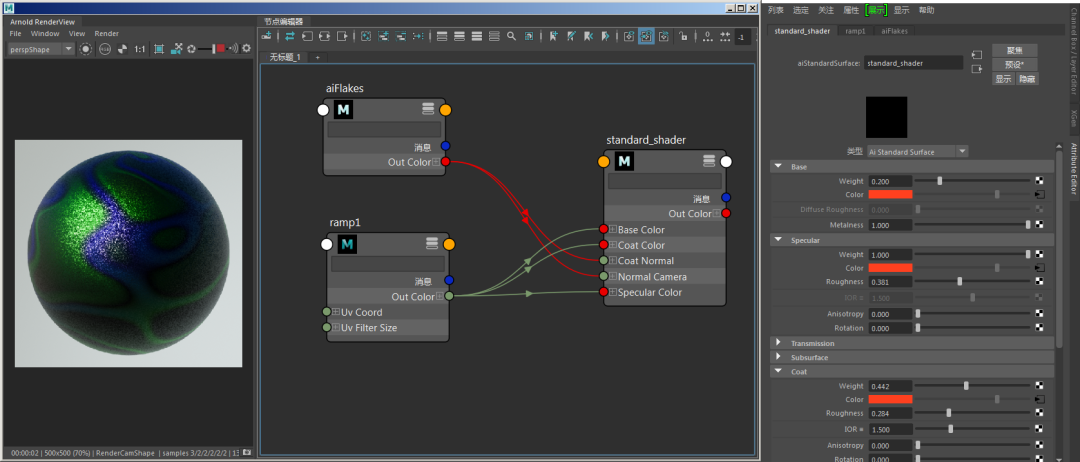Click the 隐藏 button

tap(1027, 79)
